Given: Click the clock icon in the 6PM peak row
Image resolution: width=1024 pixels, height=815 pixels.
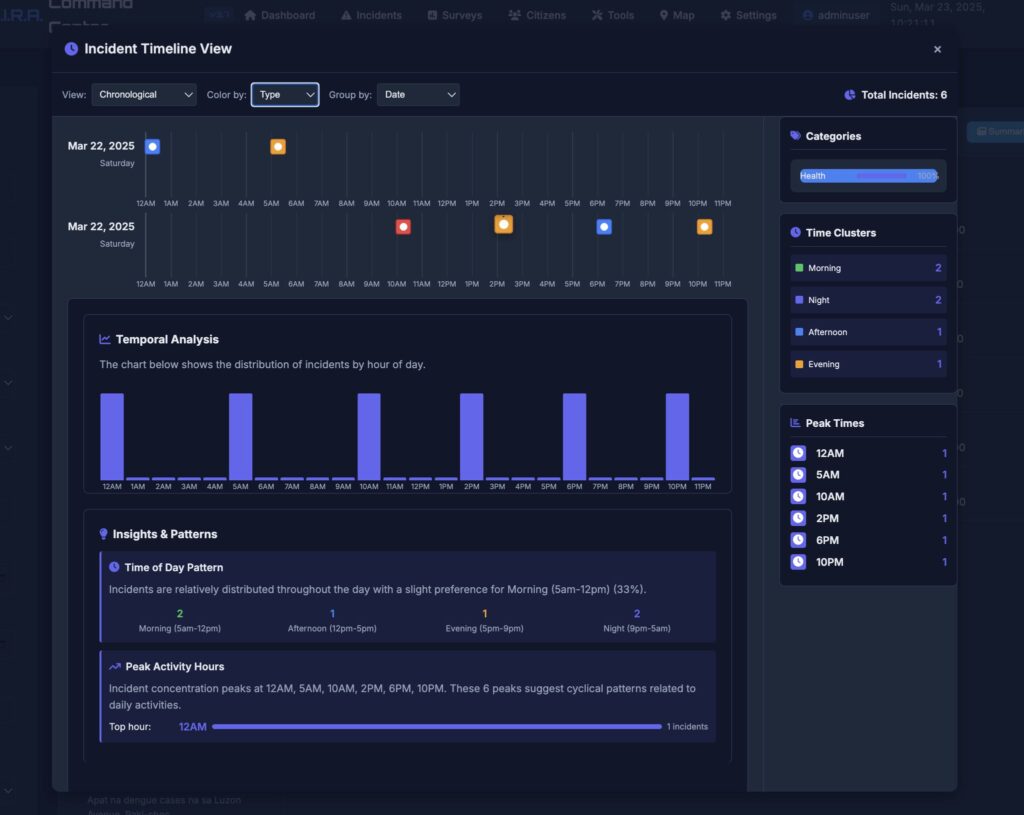Looking at the screenshot, I should pyautogui.click(x=798, y=540).
